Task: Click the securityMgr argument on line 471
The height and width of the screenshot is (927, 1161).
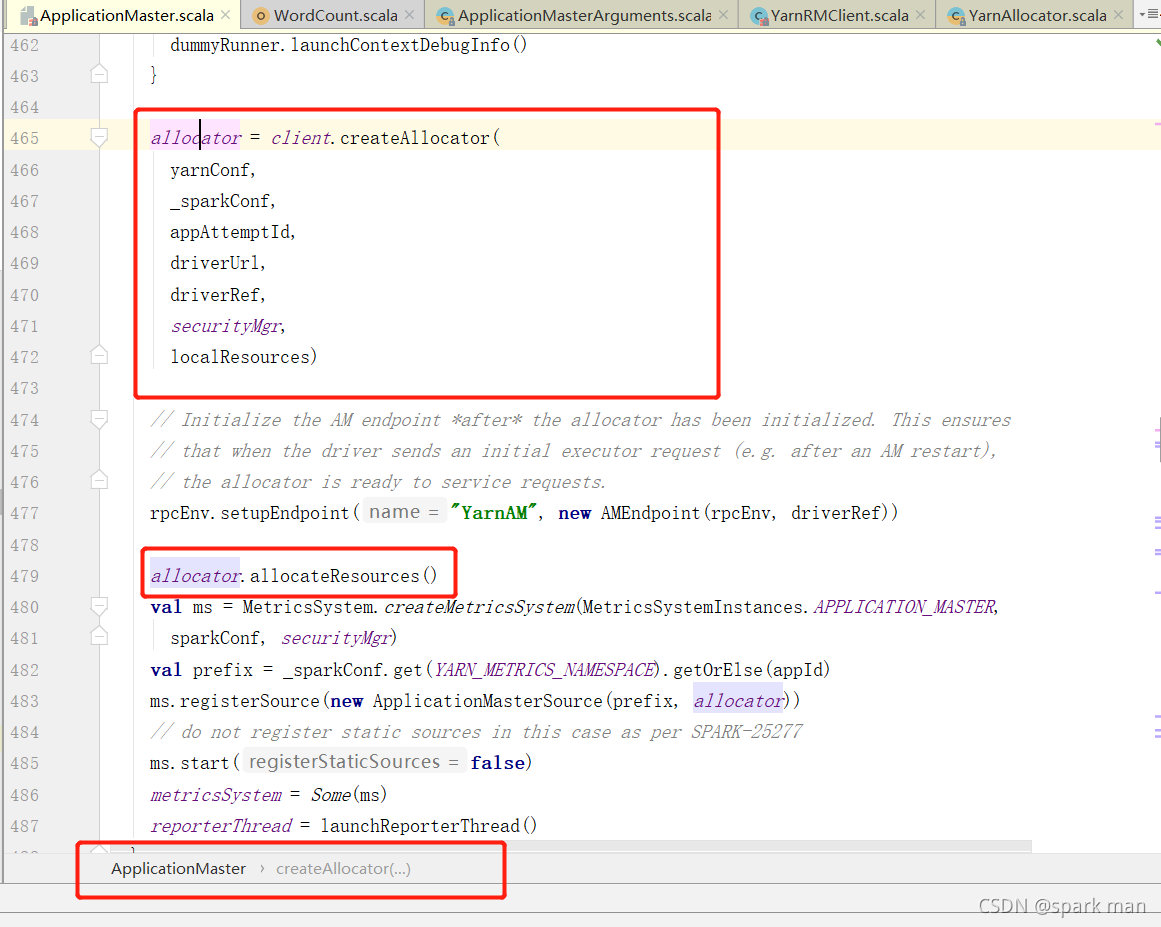Action: click(x=226, y=327)
